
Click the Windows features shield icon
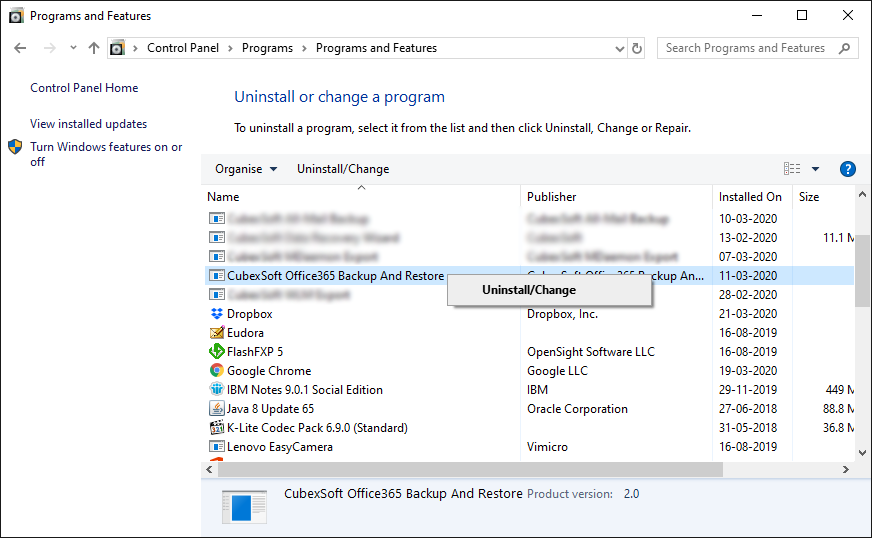click(15, 147)
